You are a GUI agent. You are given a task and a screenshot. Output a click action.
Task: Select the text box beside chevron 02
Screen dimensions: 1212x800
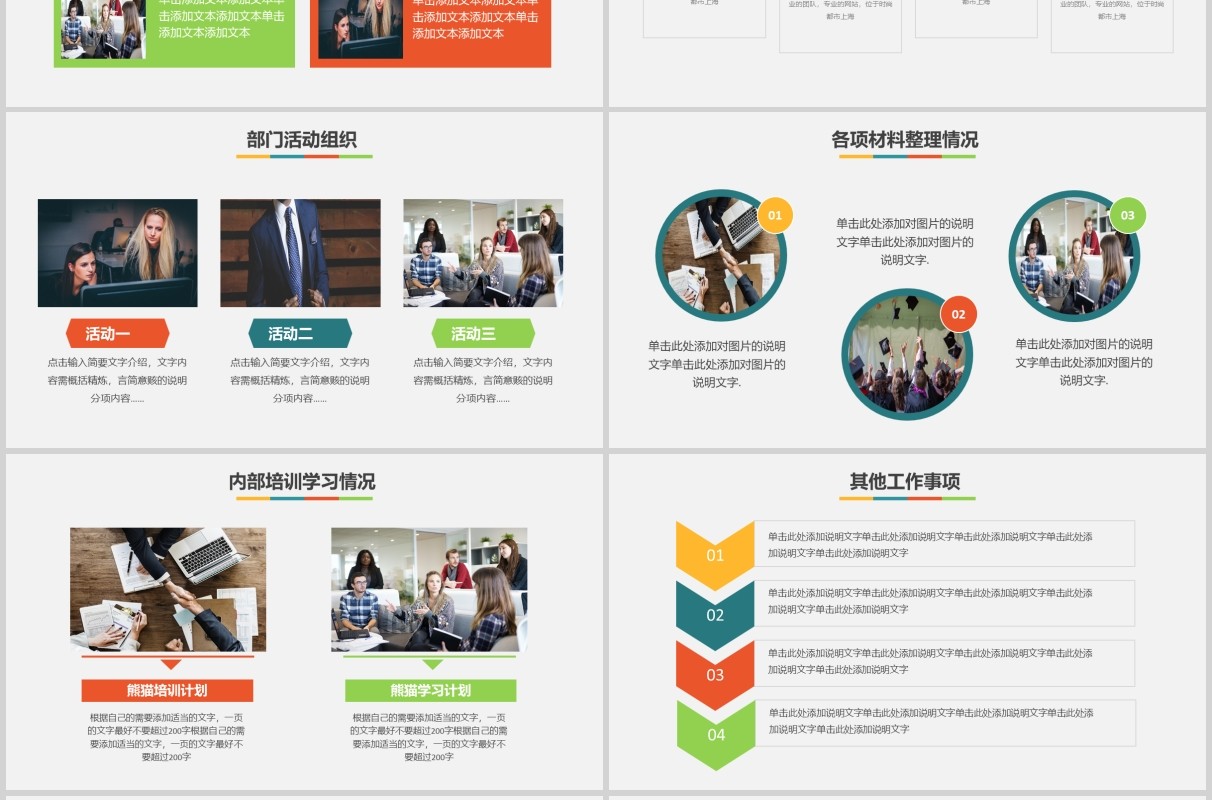(x=944, y=603)
